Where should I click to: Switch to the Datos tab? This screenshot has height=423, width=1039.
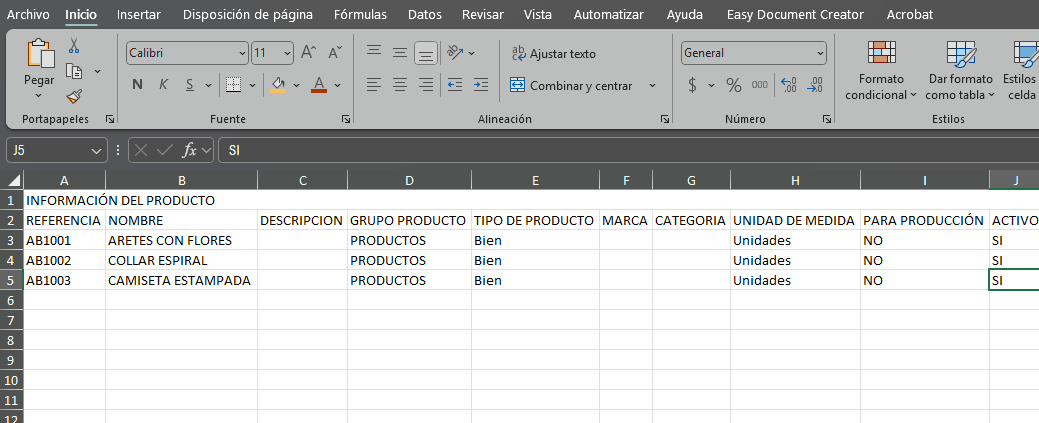click(x=425, y=15)
